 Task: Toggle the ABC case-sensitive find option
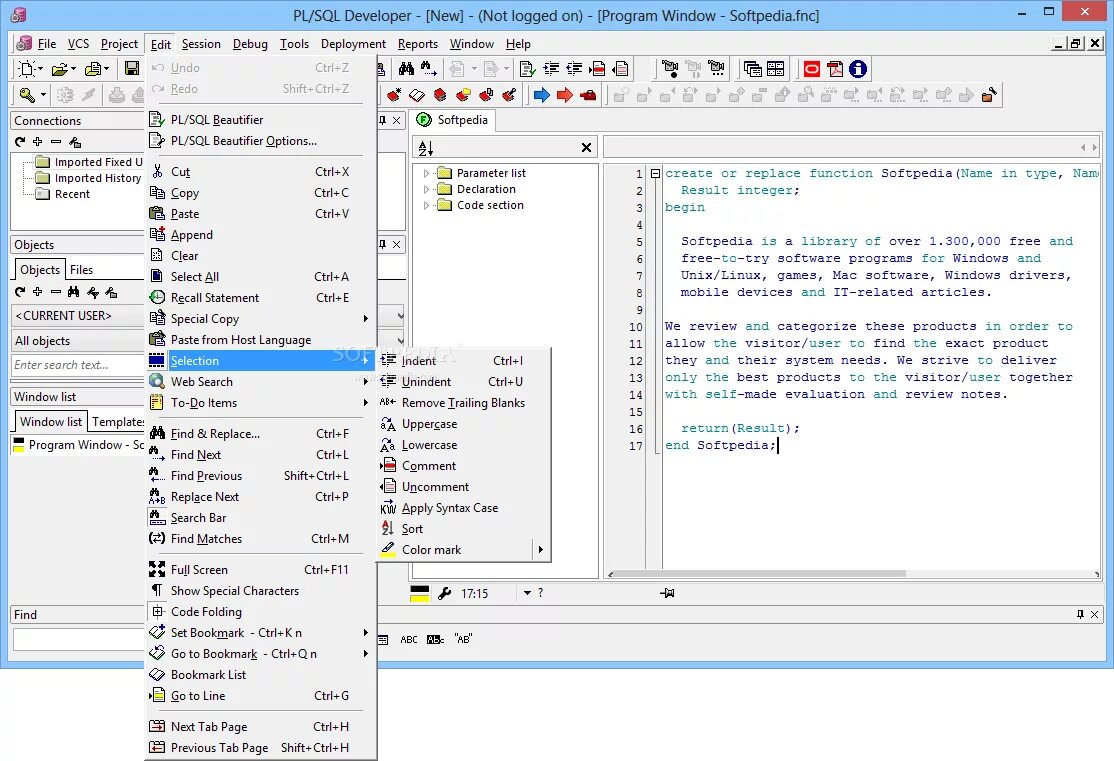(409, 639)
